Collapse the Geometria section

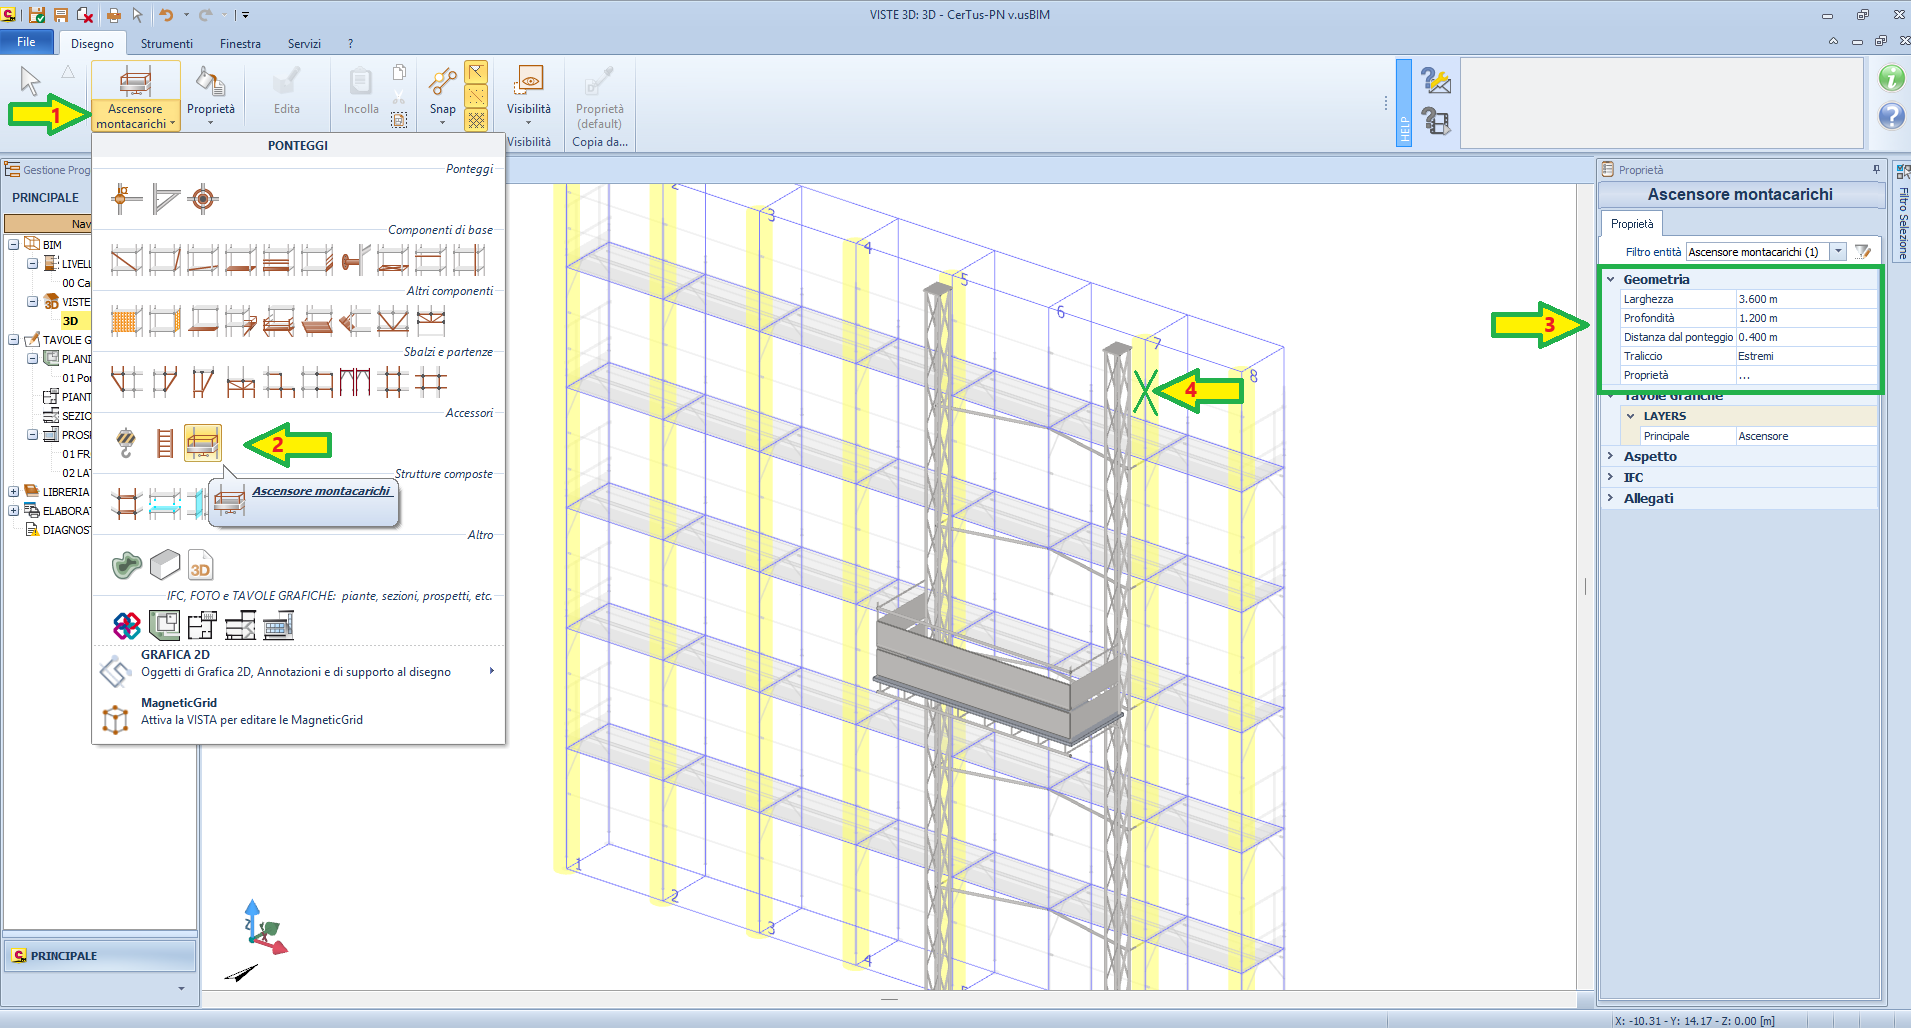tap(1610, 280)
